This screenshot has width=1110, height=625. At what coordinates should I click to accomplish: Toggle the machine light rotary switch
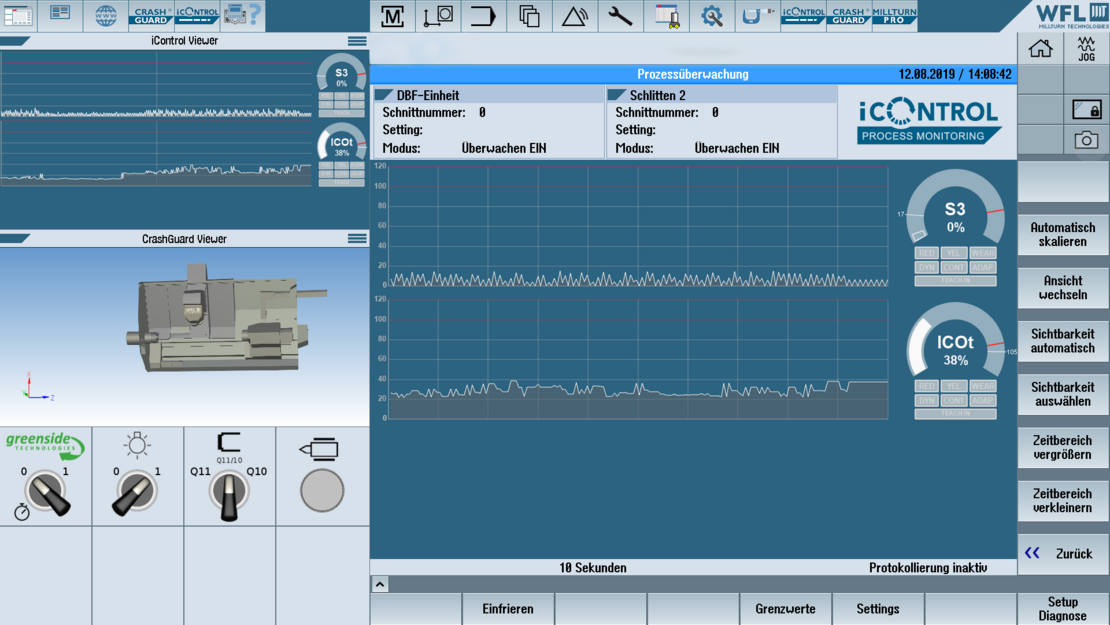(x=137, y=492)
